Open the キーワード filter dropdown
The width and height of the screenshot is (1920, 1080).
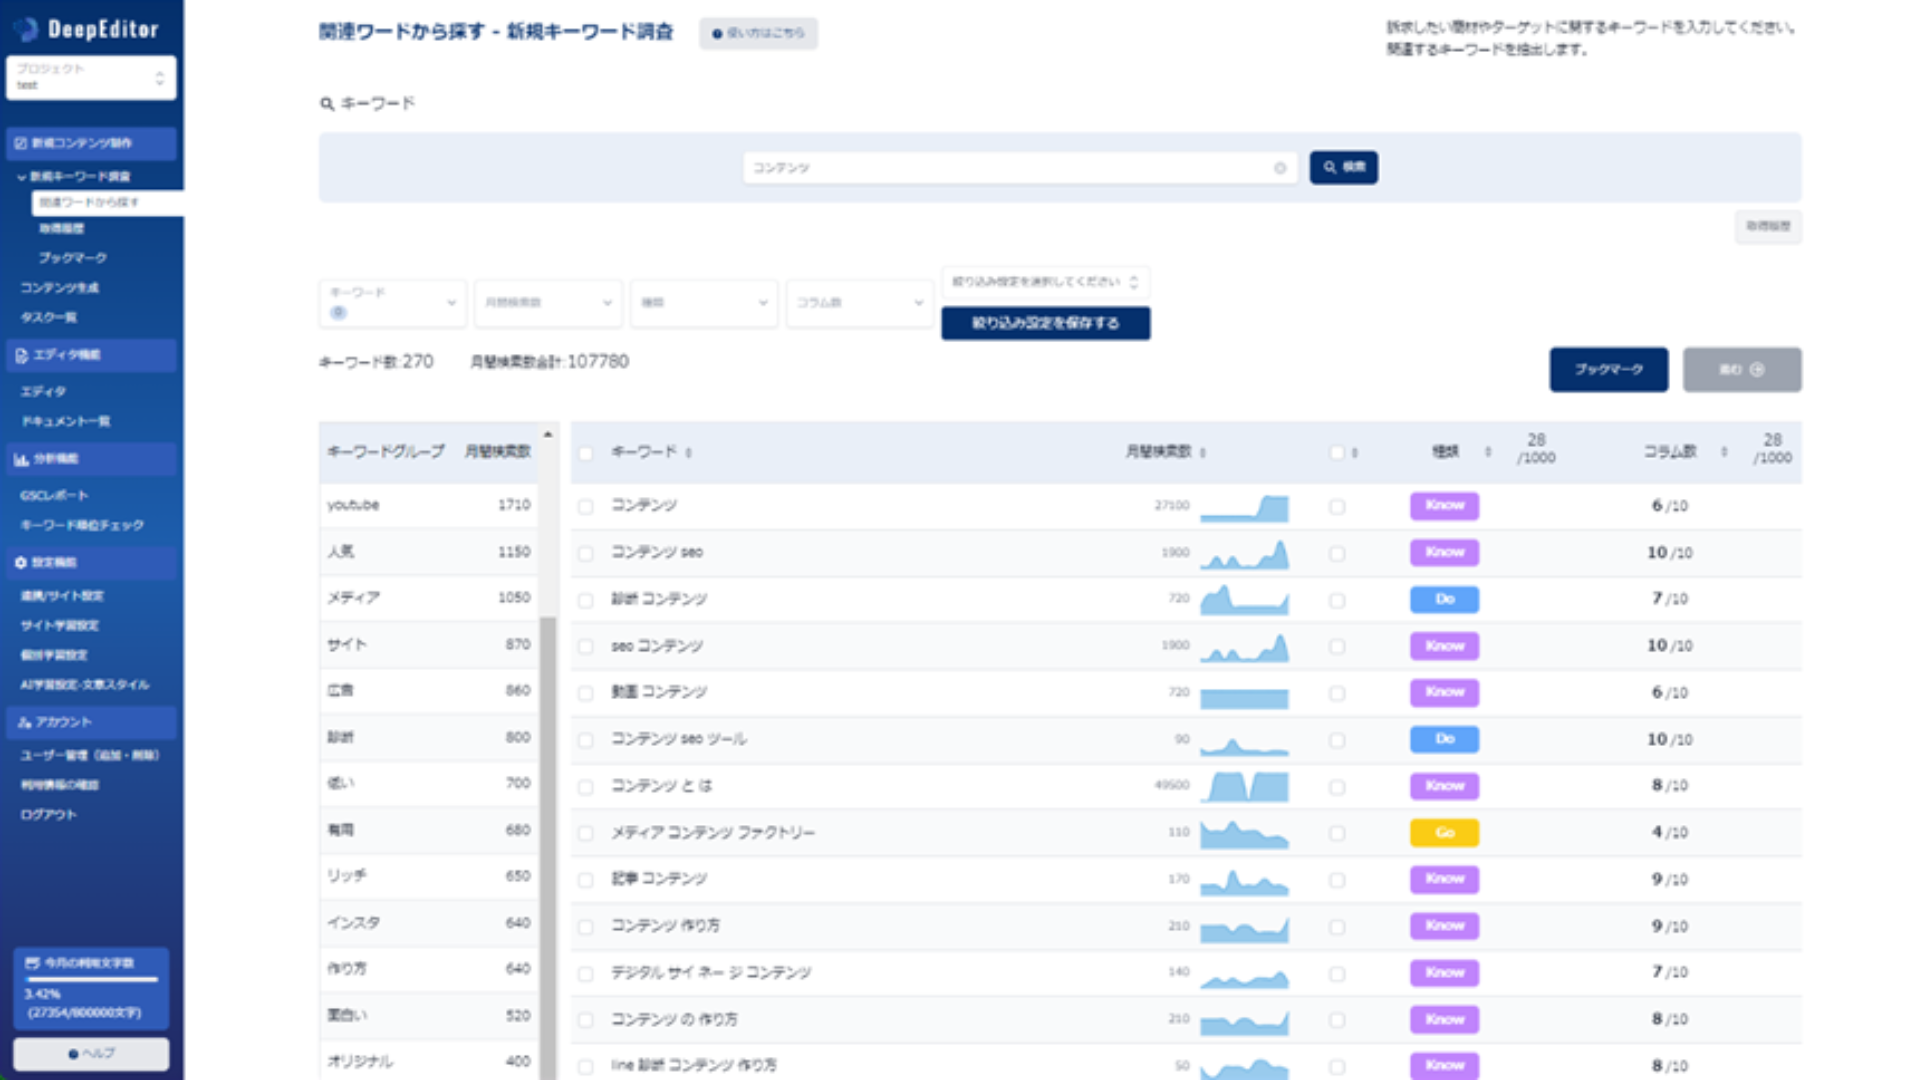click(x=393, y=302)
